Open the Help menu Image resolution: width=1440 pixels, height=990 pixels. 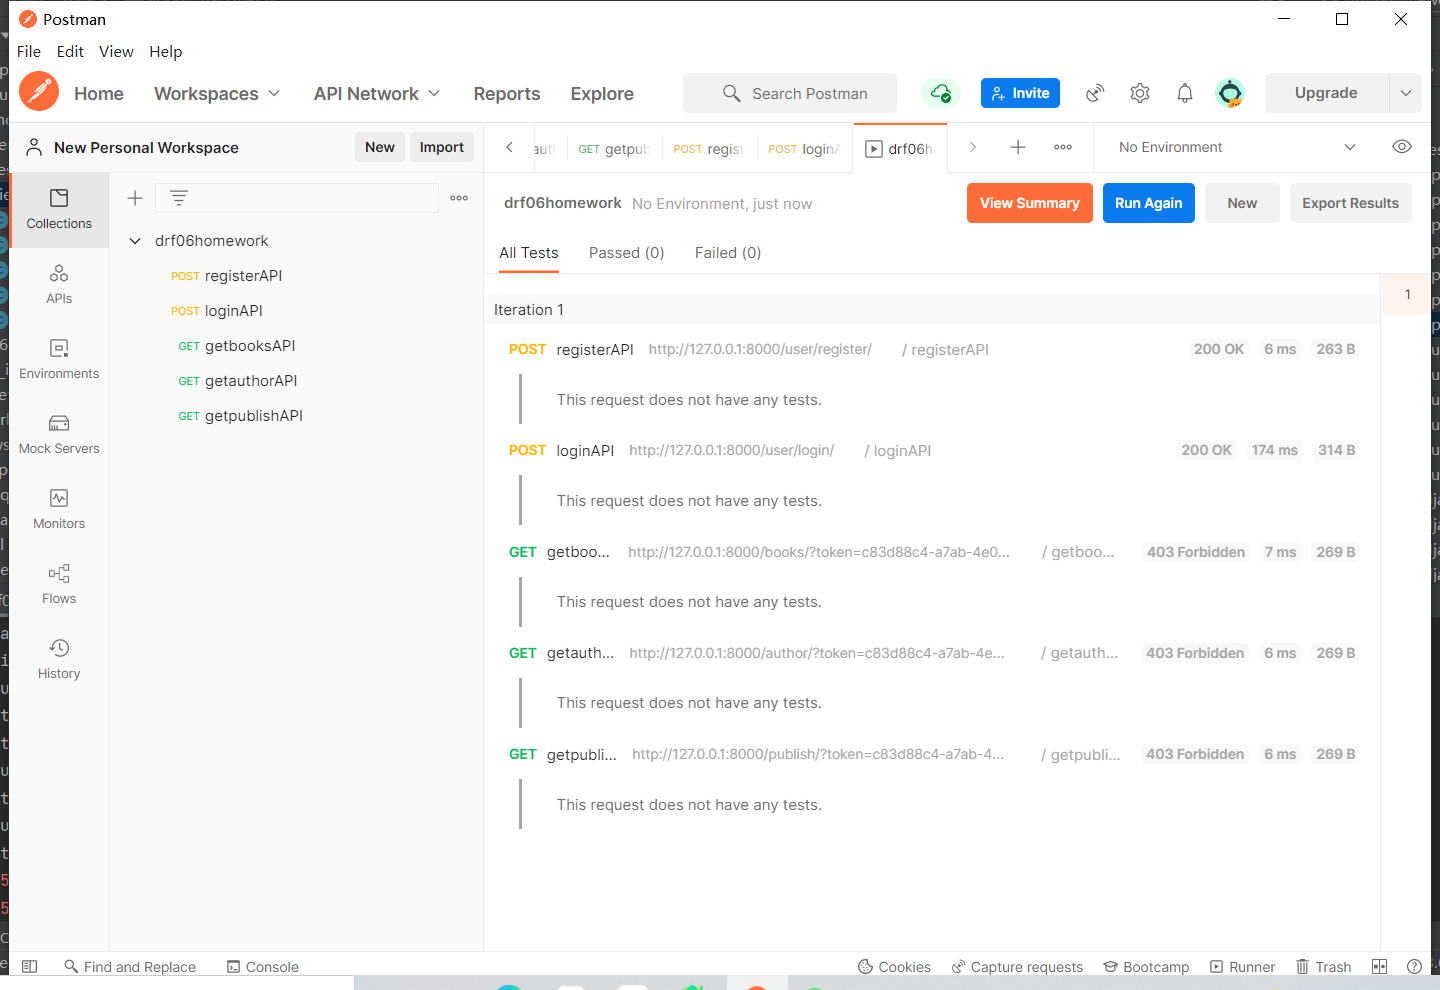click(x=166, y=51)
